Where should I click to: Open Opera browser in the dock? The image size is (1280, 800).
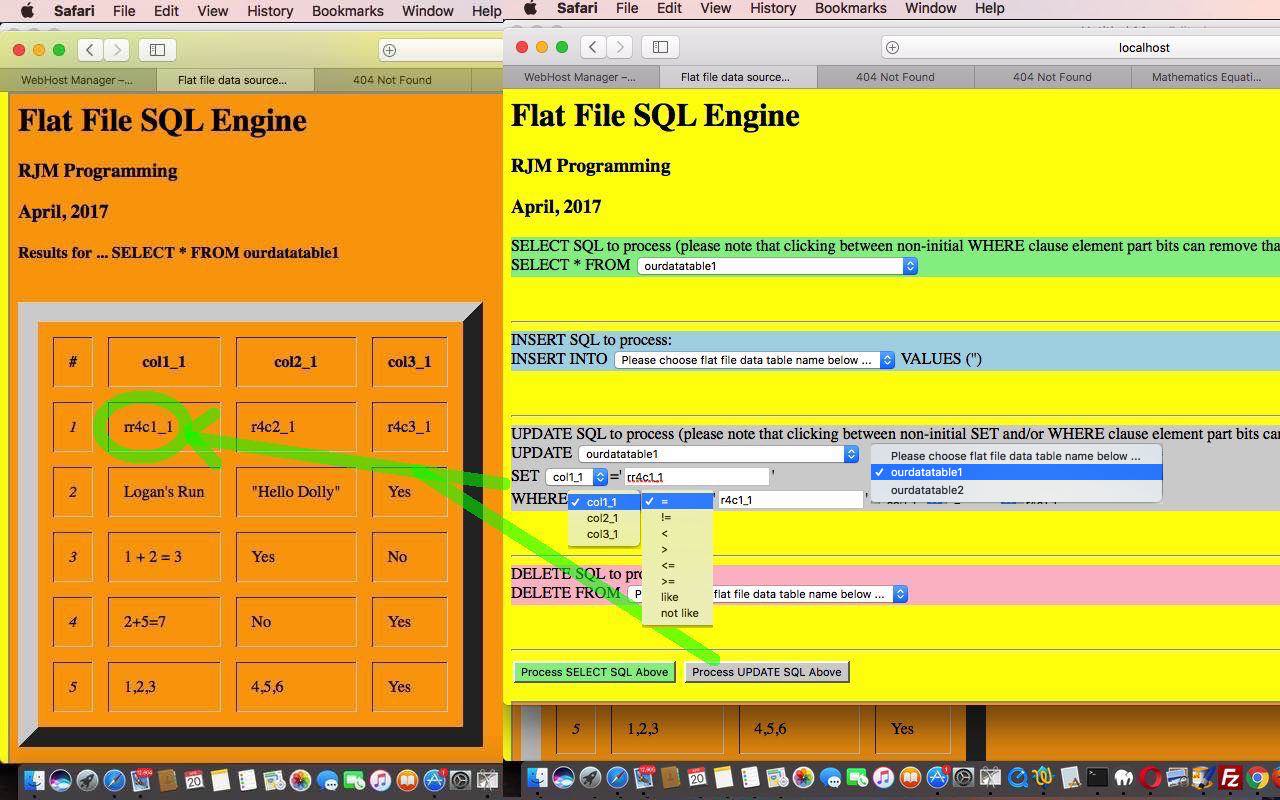(1150, 778)
